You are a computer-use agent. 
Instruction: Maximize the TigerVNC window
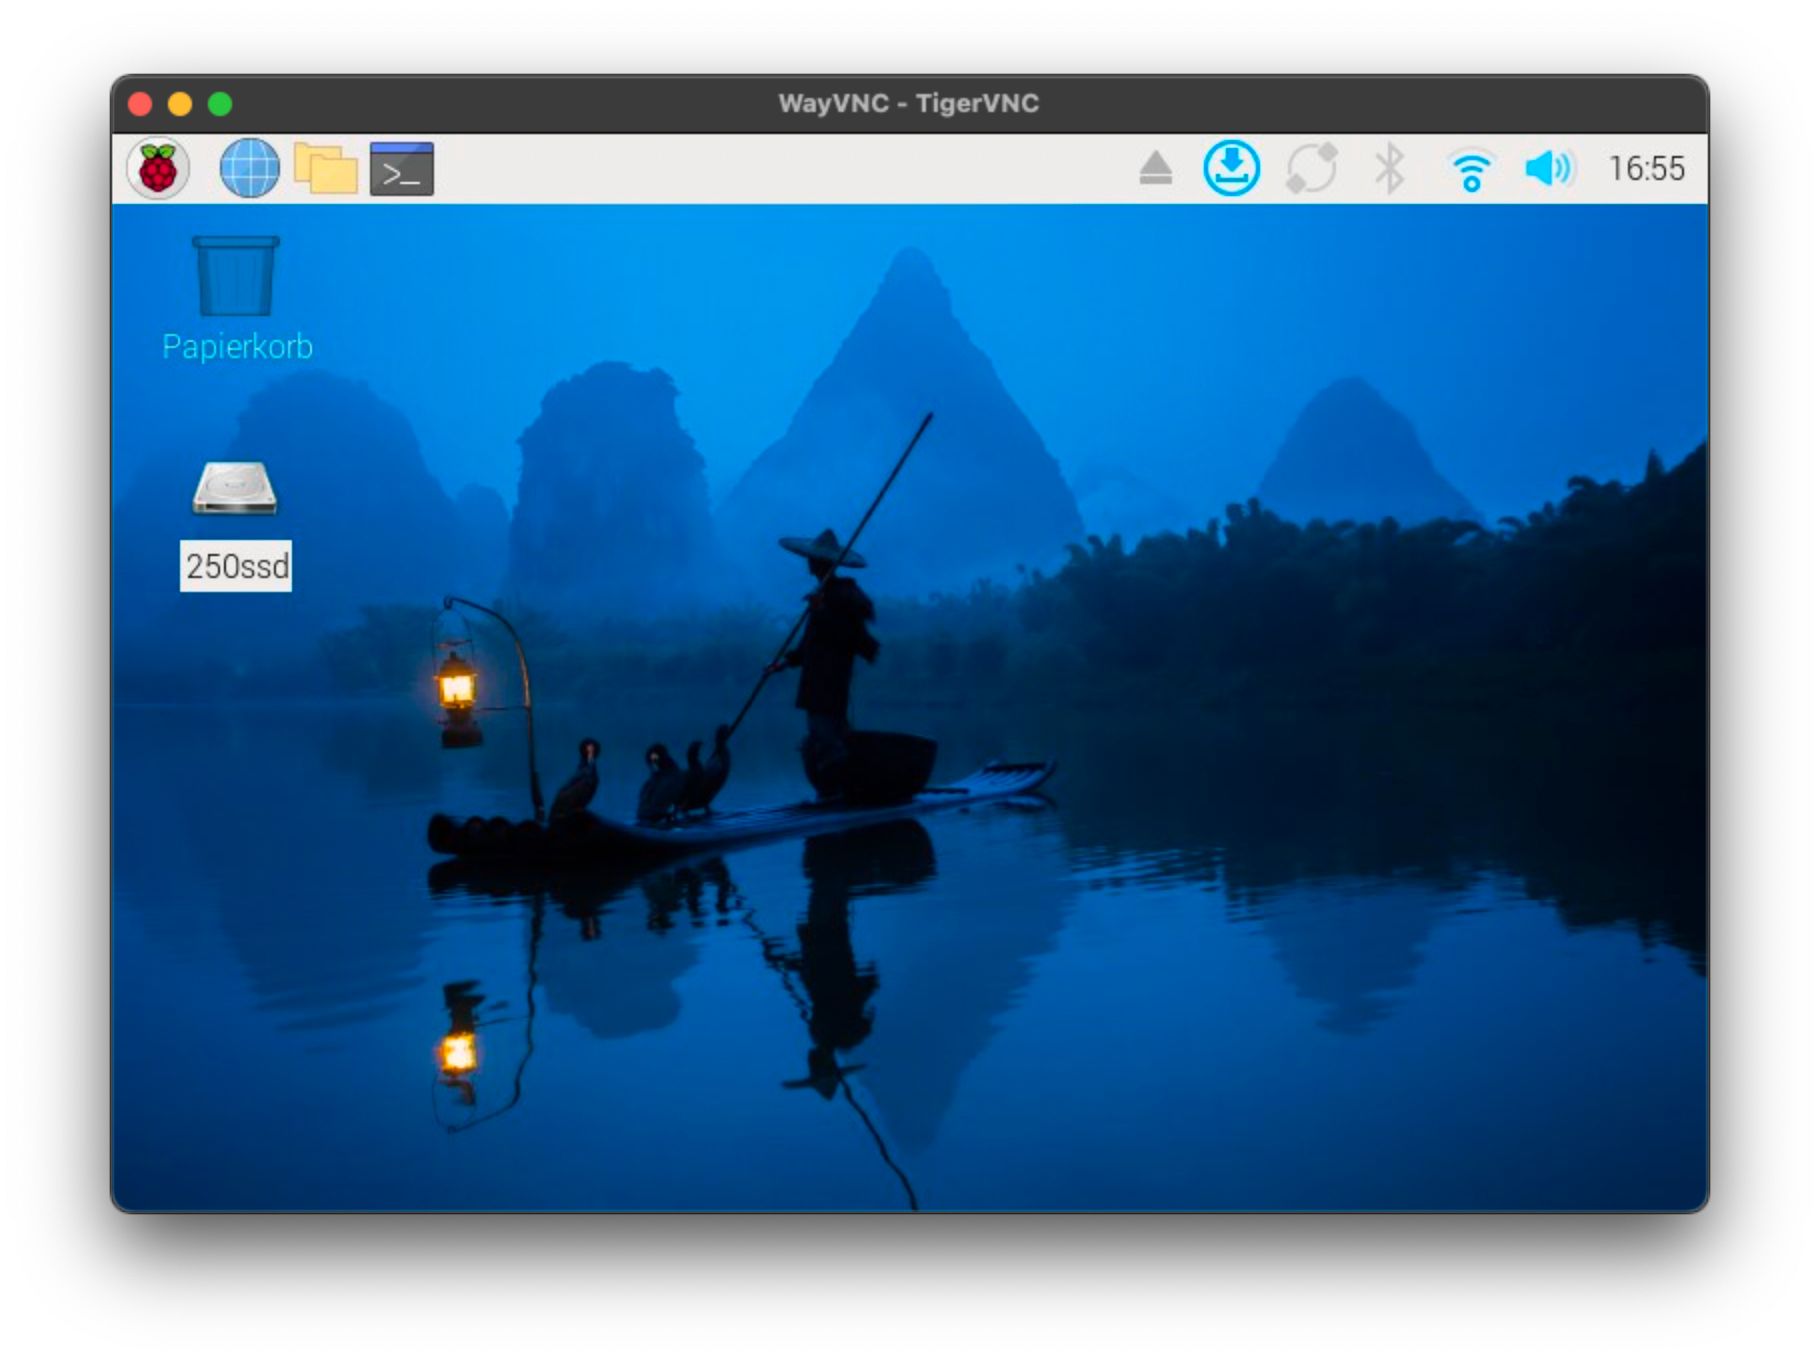tap(220, 103)
